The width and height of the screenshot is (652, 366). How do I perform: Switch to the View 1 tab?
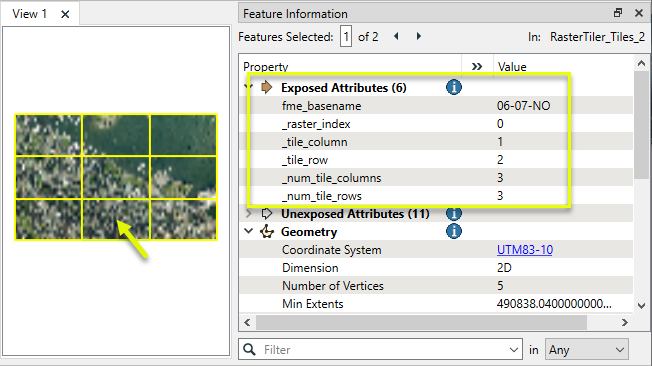[x=29, y=14]
